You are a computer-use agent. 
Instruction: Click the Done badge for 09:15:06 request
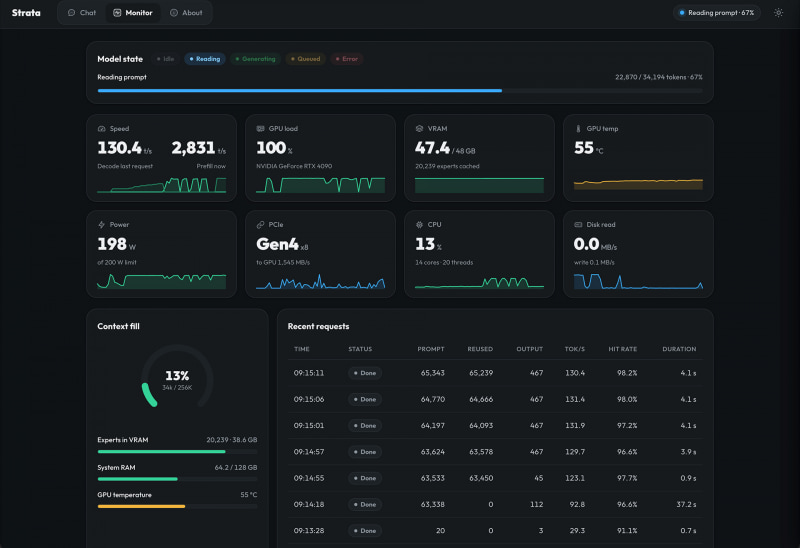[x=365, y=399]
